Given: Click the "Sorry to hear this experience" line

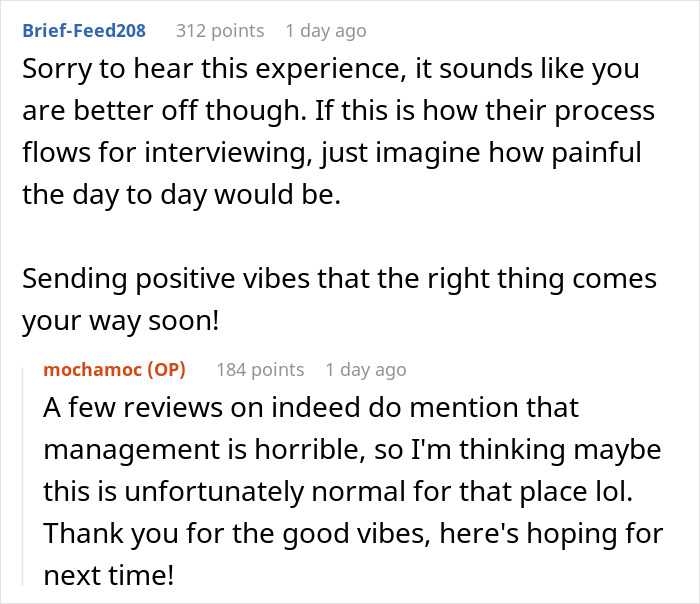Looking at the screenshot, I should [x=331, y=72].
